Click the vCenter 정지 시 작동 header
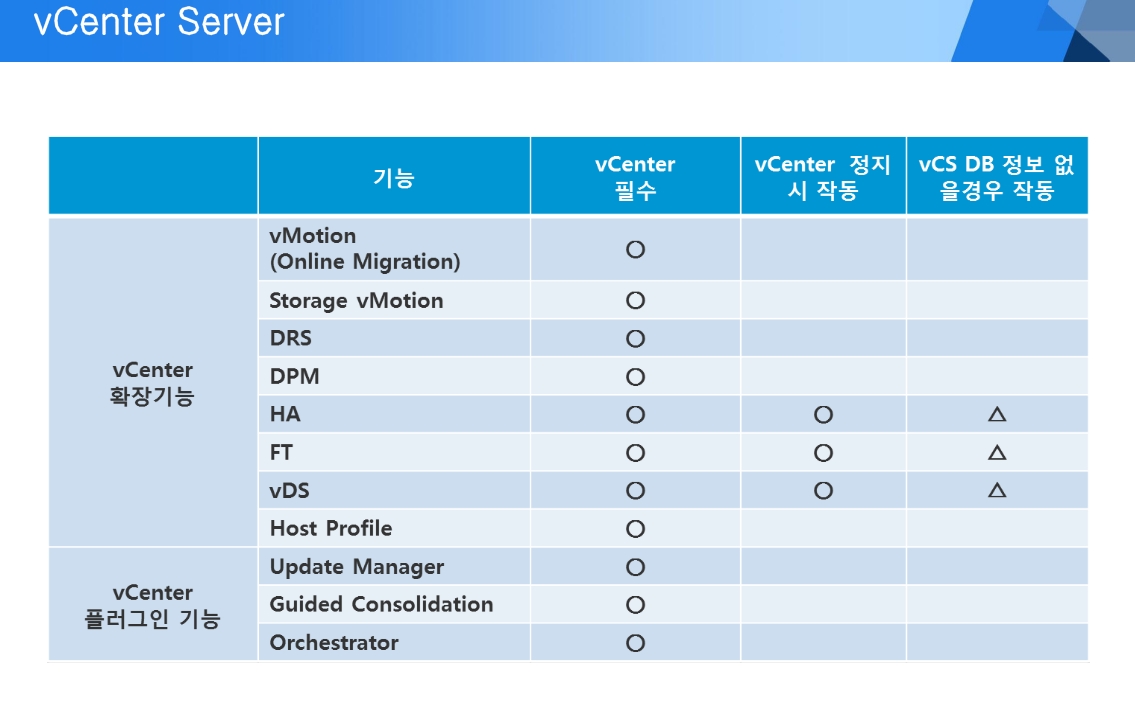Viewport: 1135px width, 726px height. point(823,176)
